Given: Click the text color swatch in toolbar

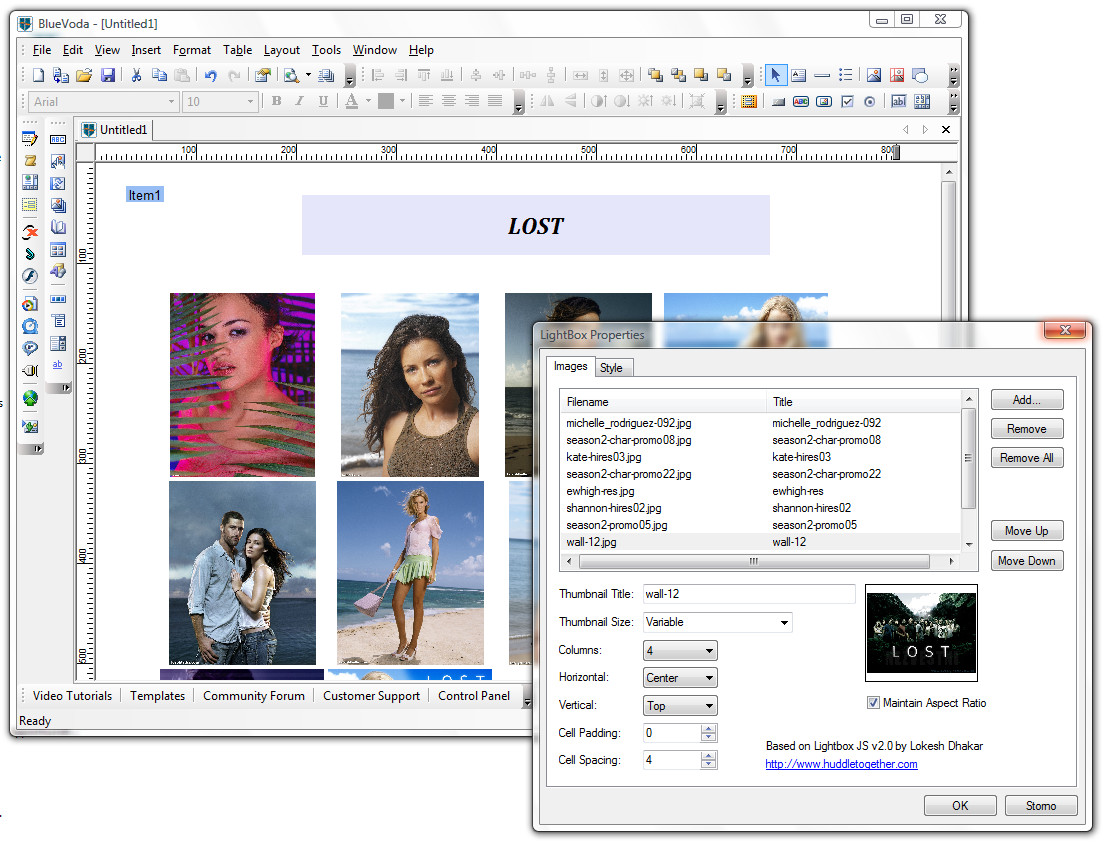Looking at the screenshot, I should [351, 101].
